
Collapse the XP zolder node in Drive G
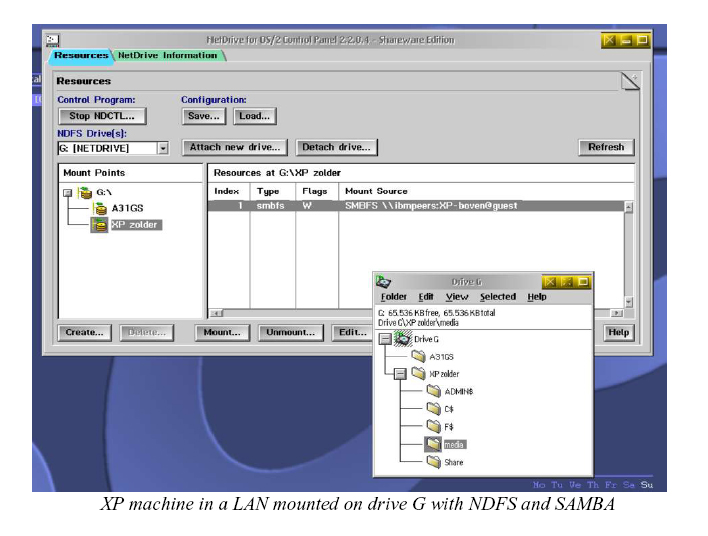click(400, 374)
